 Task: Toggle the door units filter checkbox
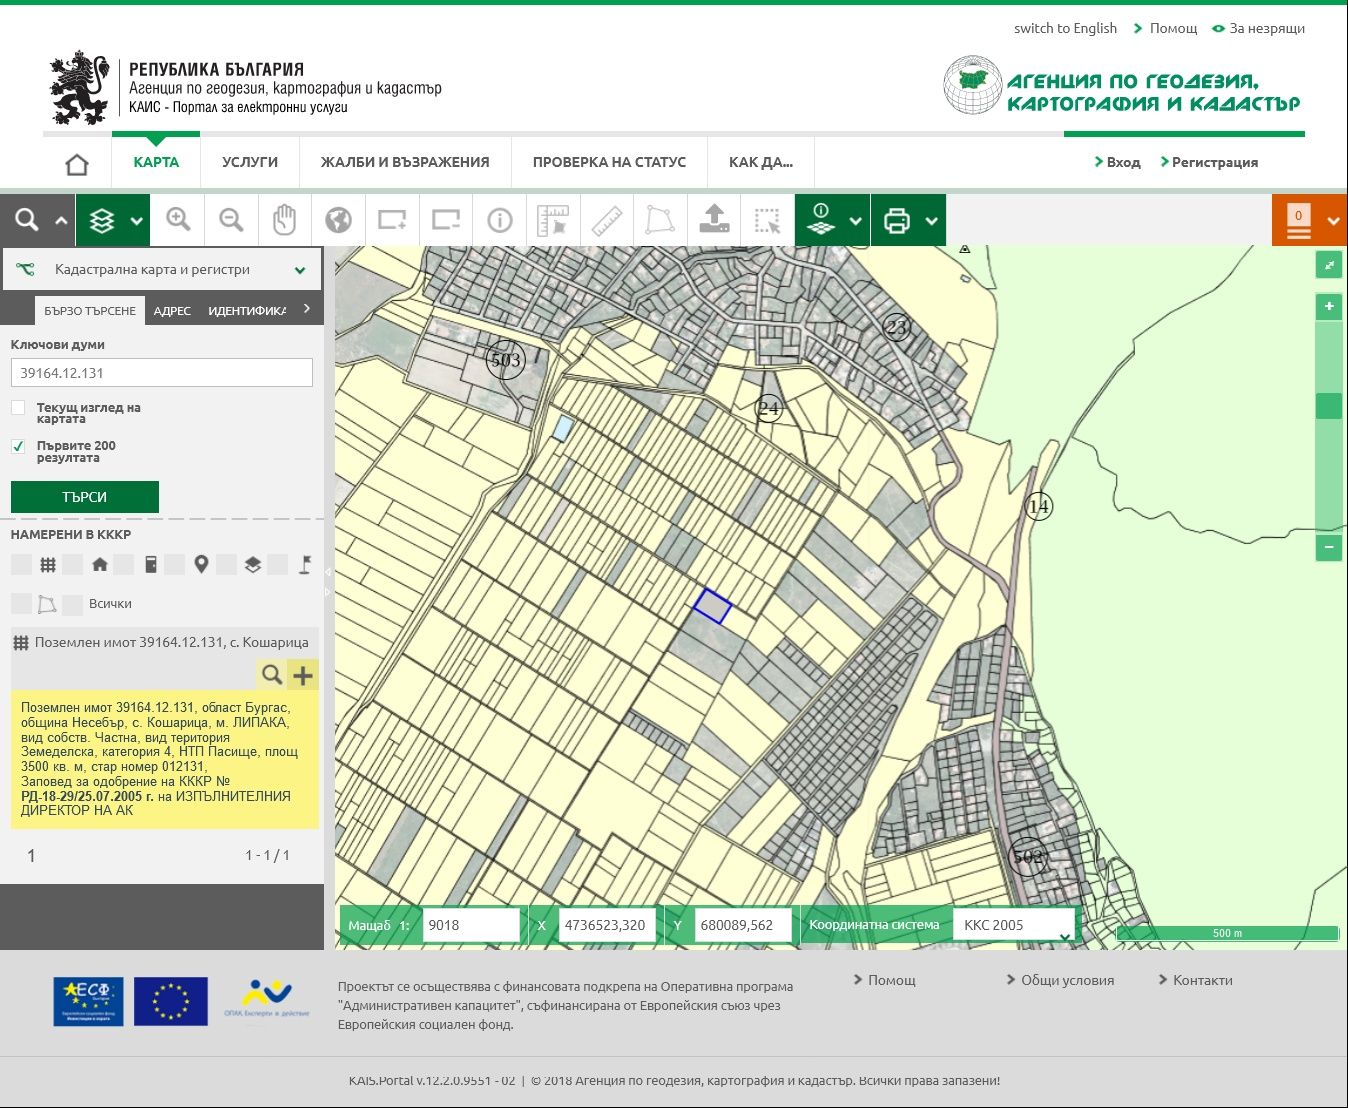124,565
